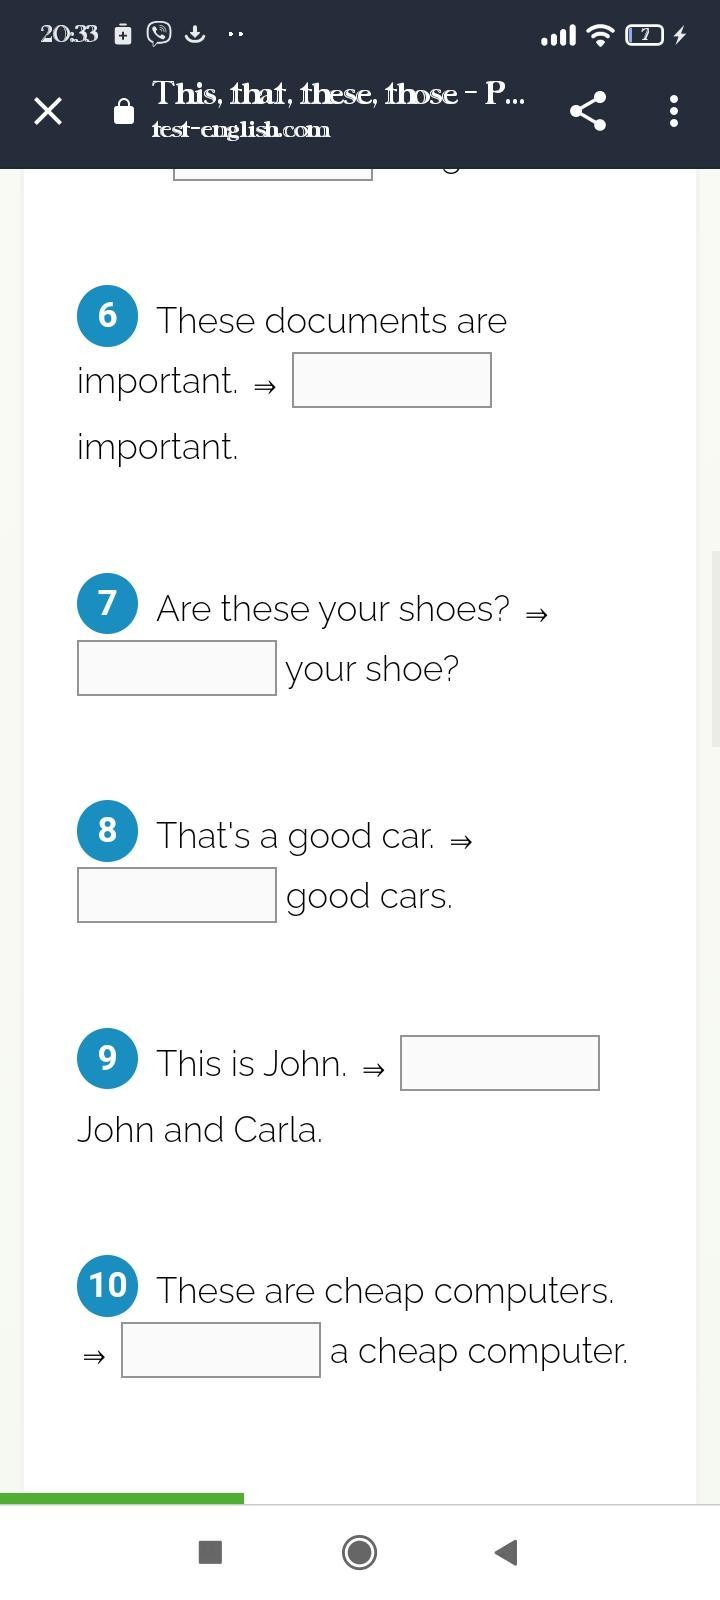
Task: Tap the Android back navigation button
Action: coord(506,1552)
